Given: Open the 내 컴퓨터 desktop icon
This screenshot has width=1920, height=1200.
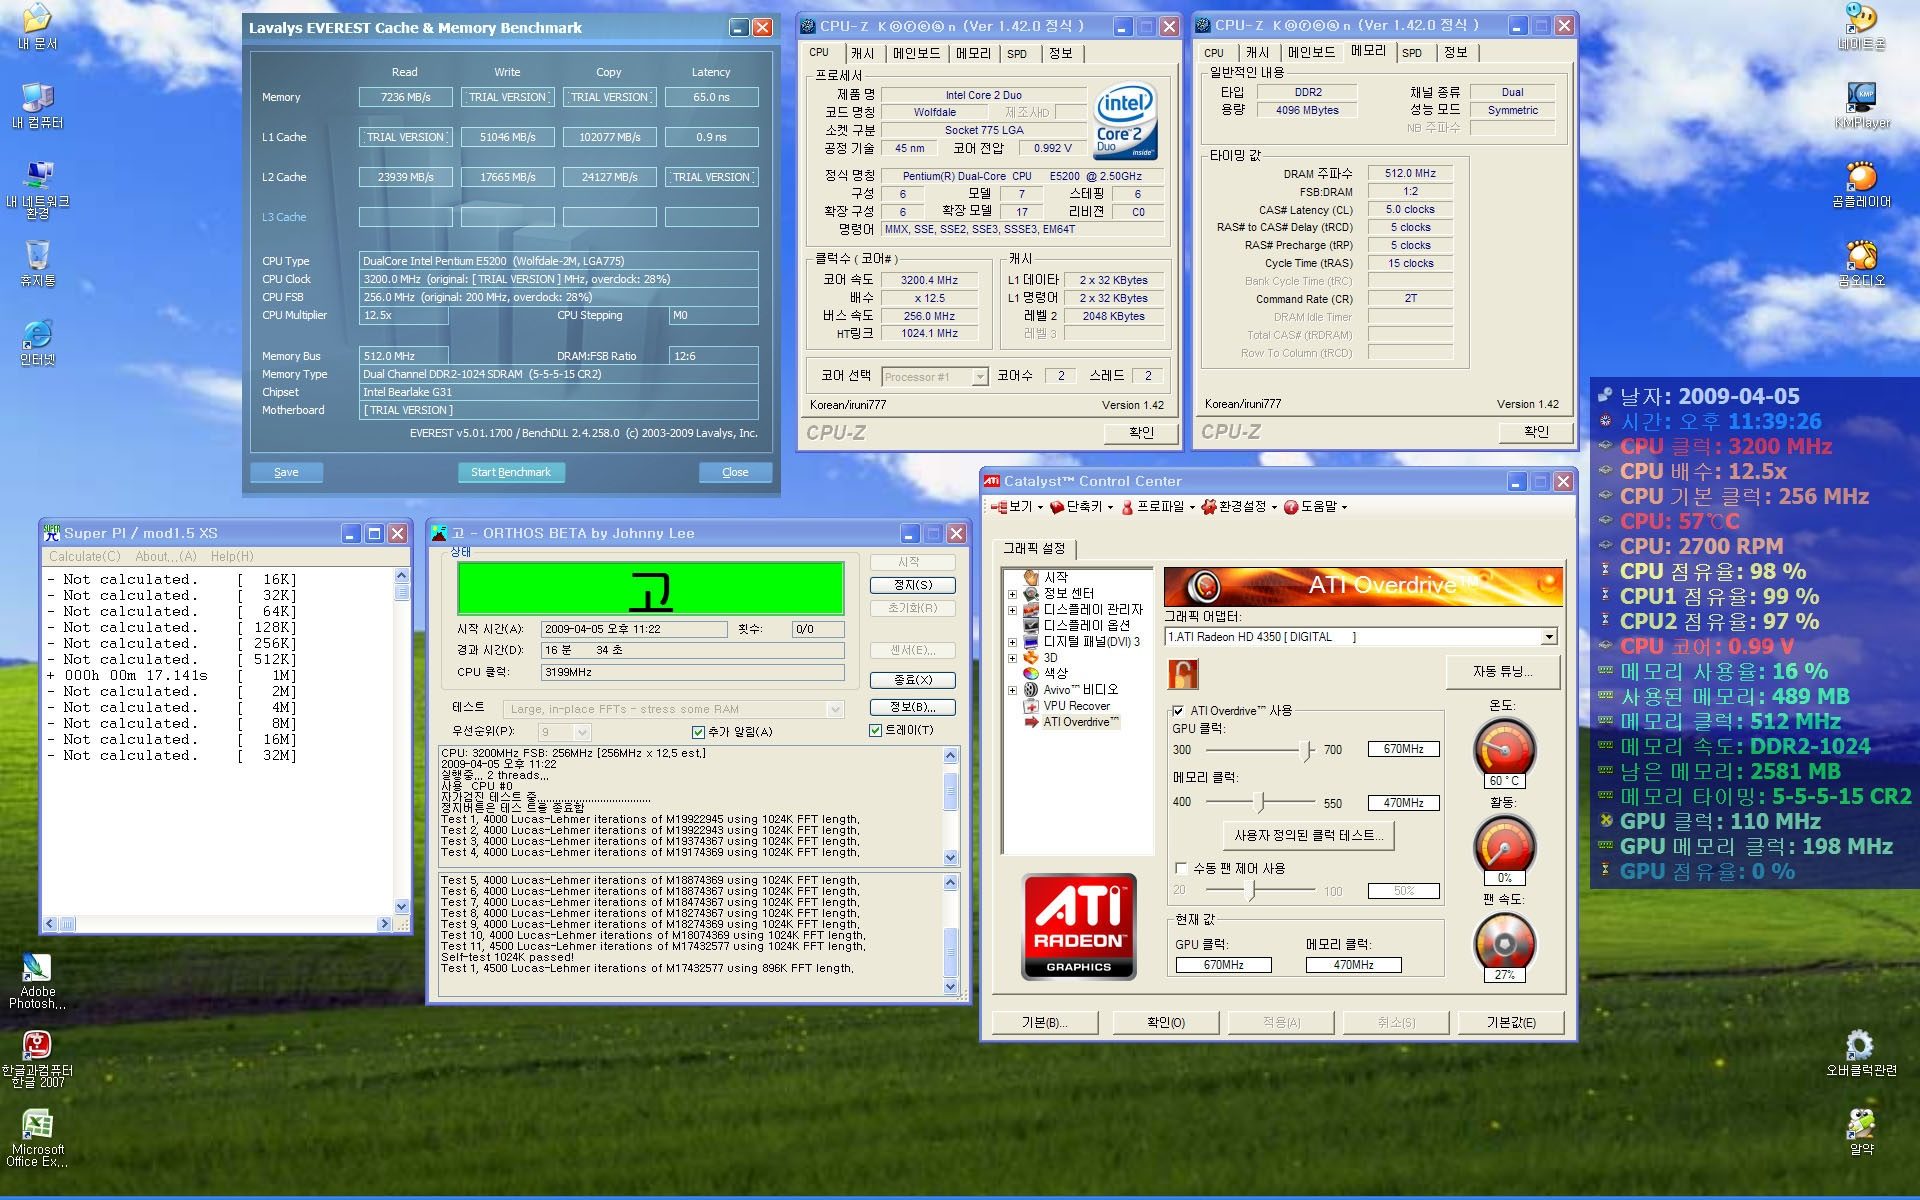Looking at the screenshot, I should pos(37,105).
